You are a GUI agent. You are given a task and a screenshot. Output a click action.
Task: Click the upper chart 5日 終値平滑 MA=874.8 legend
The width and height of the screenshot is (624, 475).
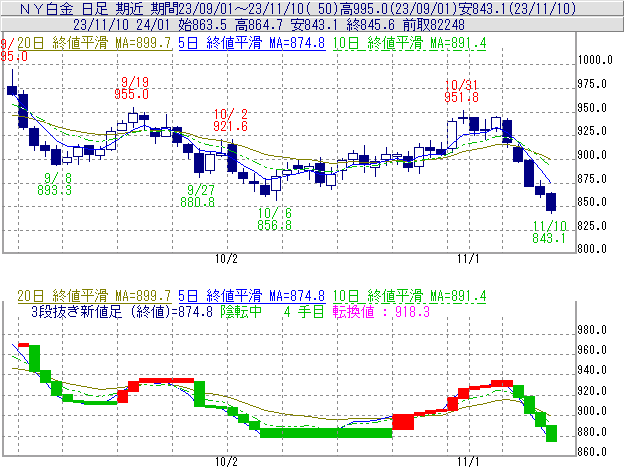click(252, 43)
